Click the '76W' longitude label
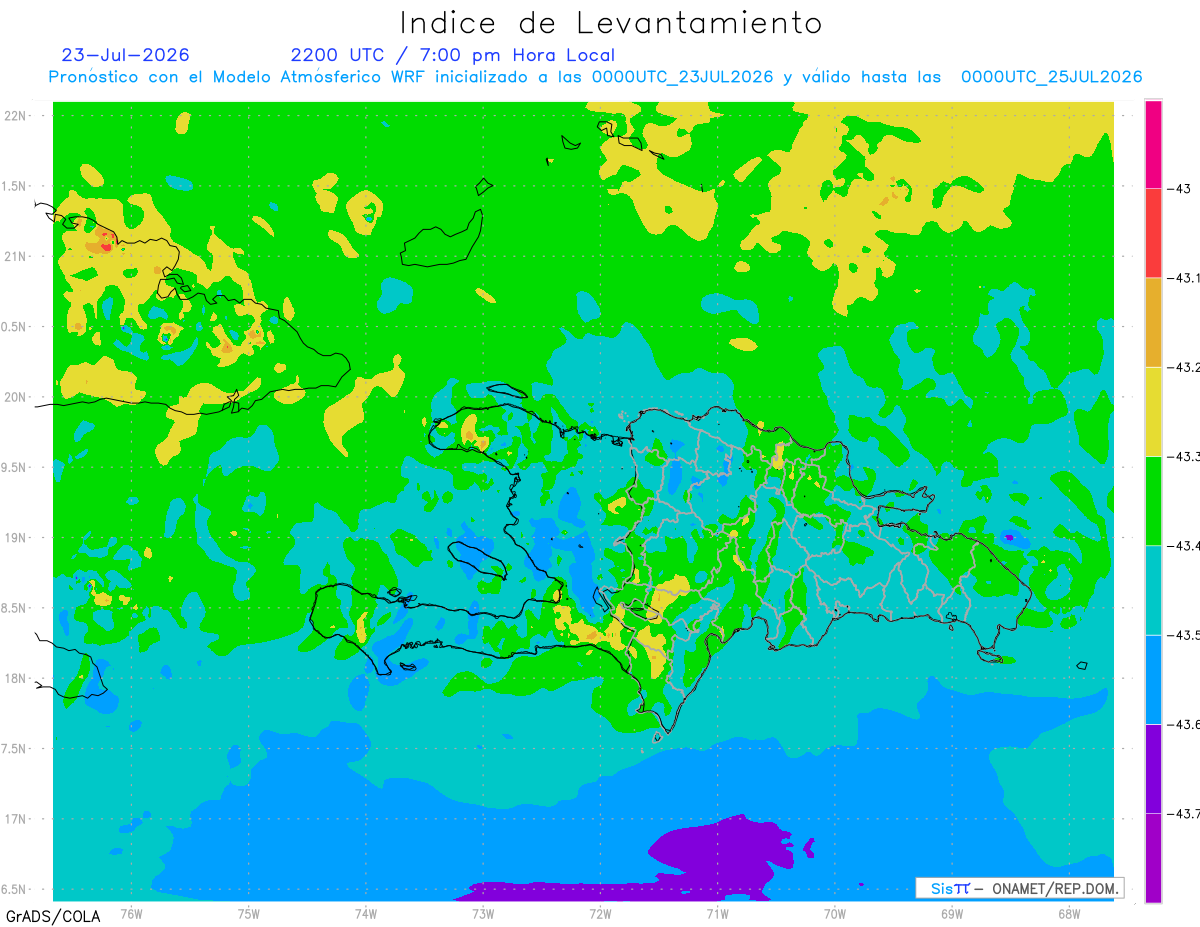The image size is (1200, 927). (131, 913)
